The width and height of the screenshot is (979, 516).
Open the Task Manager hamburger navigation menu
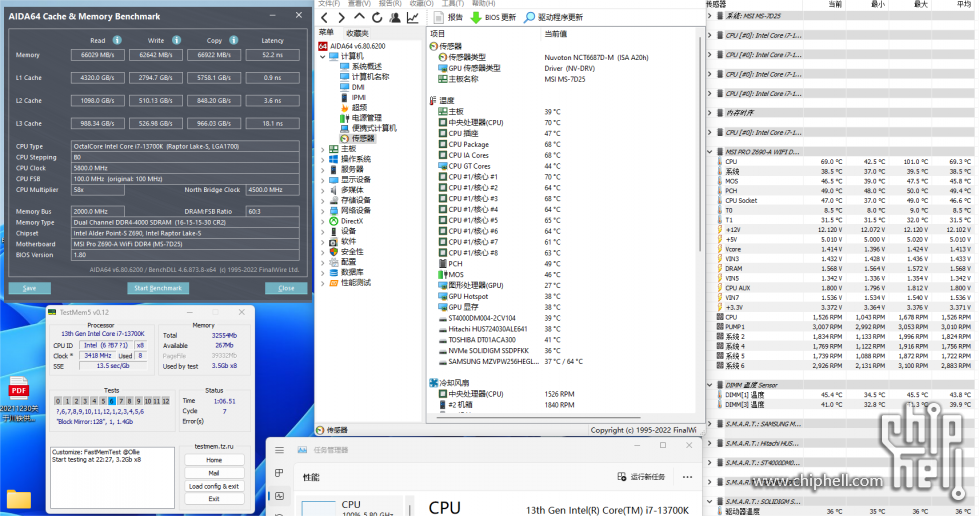279,450
